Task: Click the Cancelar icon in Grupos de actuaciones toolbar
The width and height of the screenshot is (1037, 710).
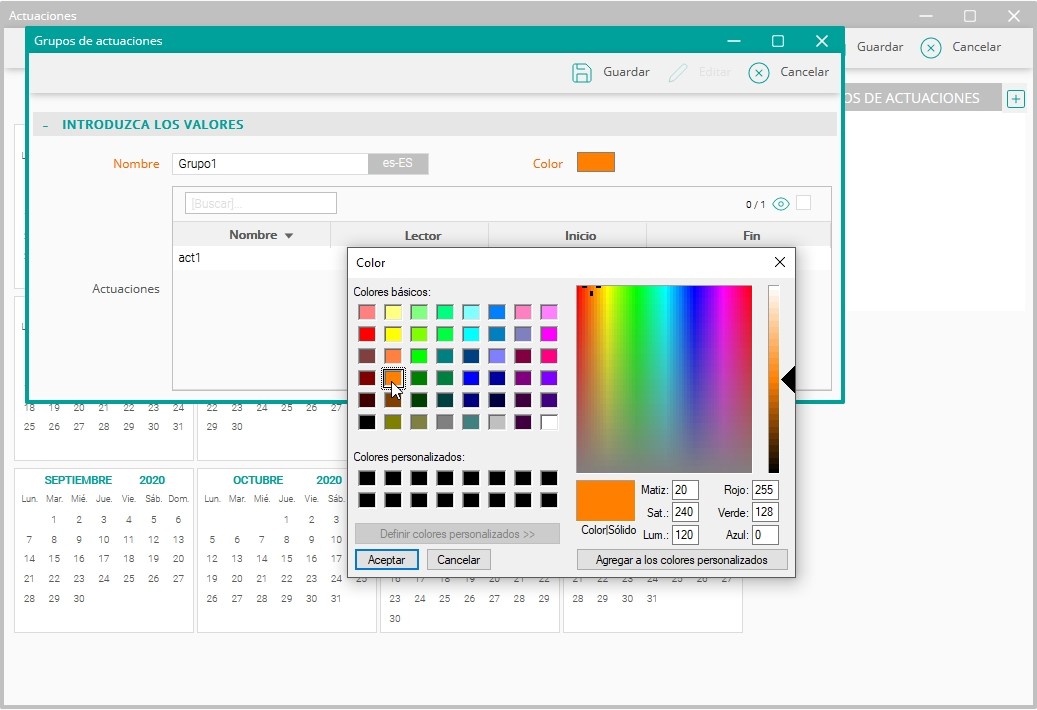Action: (759, 73)
